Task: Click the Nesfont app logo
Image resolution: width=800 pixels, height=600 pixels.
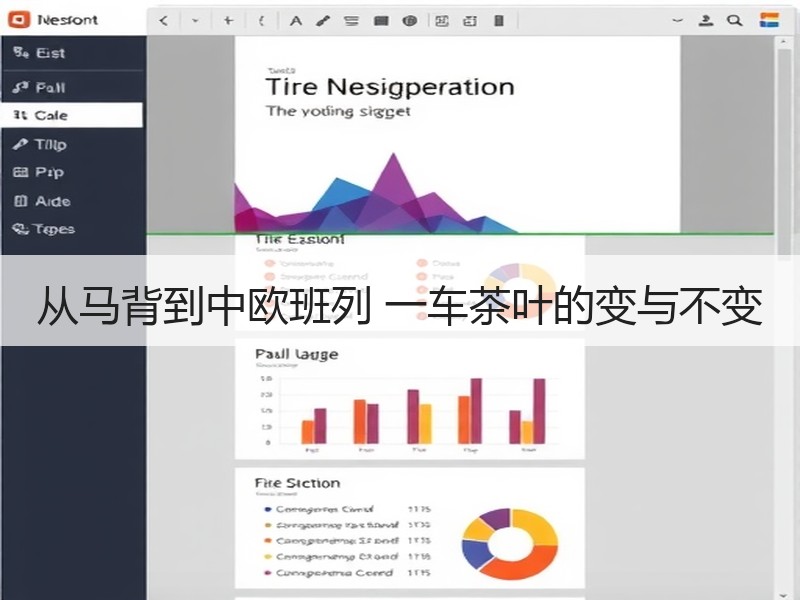Action: [x=19, y=20]
